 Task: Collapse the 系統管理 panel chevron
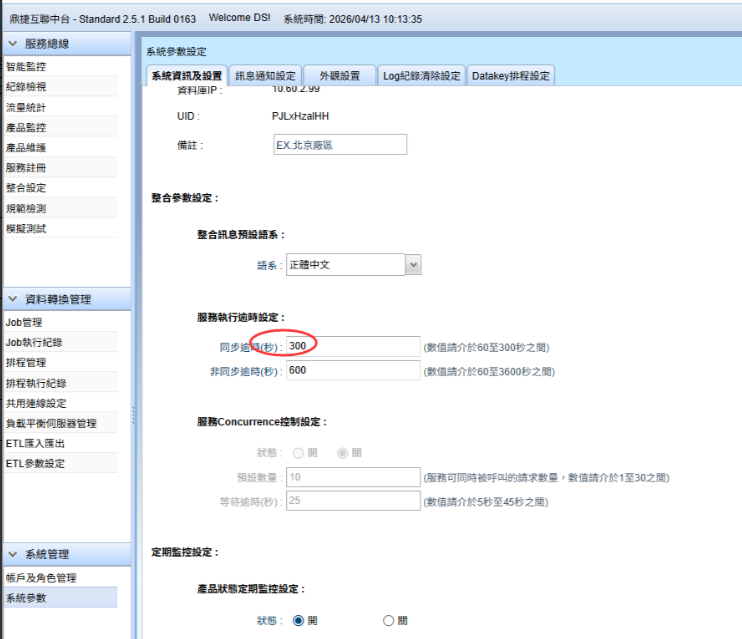point(12,554)
